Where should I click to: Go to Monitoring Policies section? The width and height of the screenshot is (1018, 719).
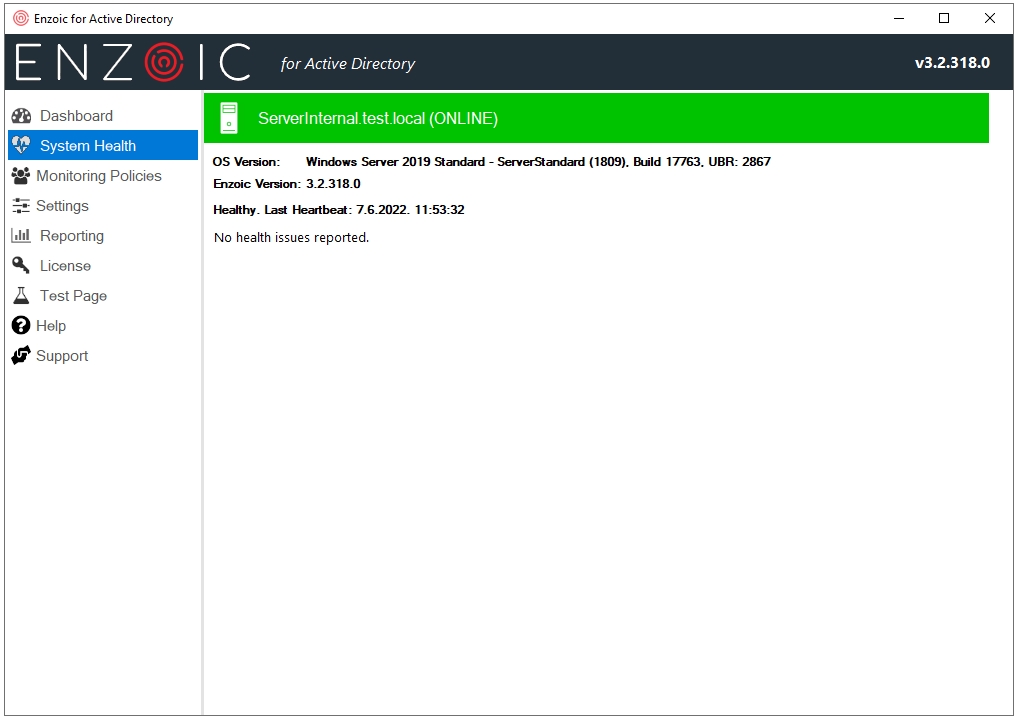pos(98,176)
